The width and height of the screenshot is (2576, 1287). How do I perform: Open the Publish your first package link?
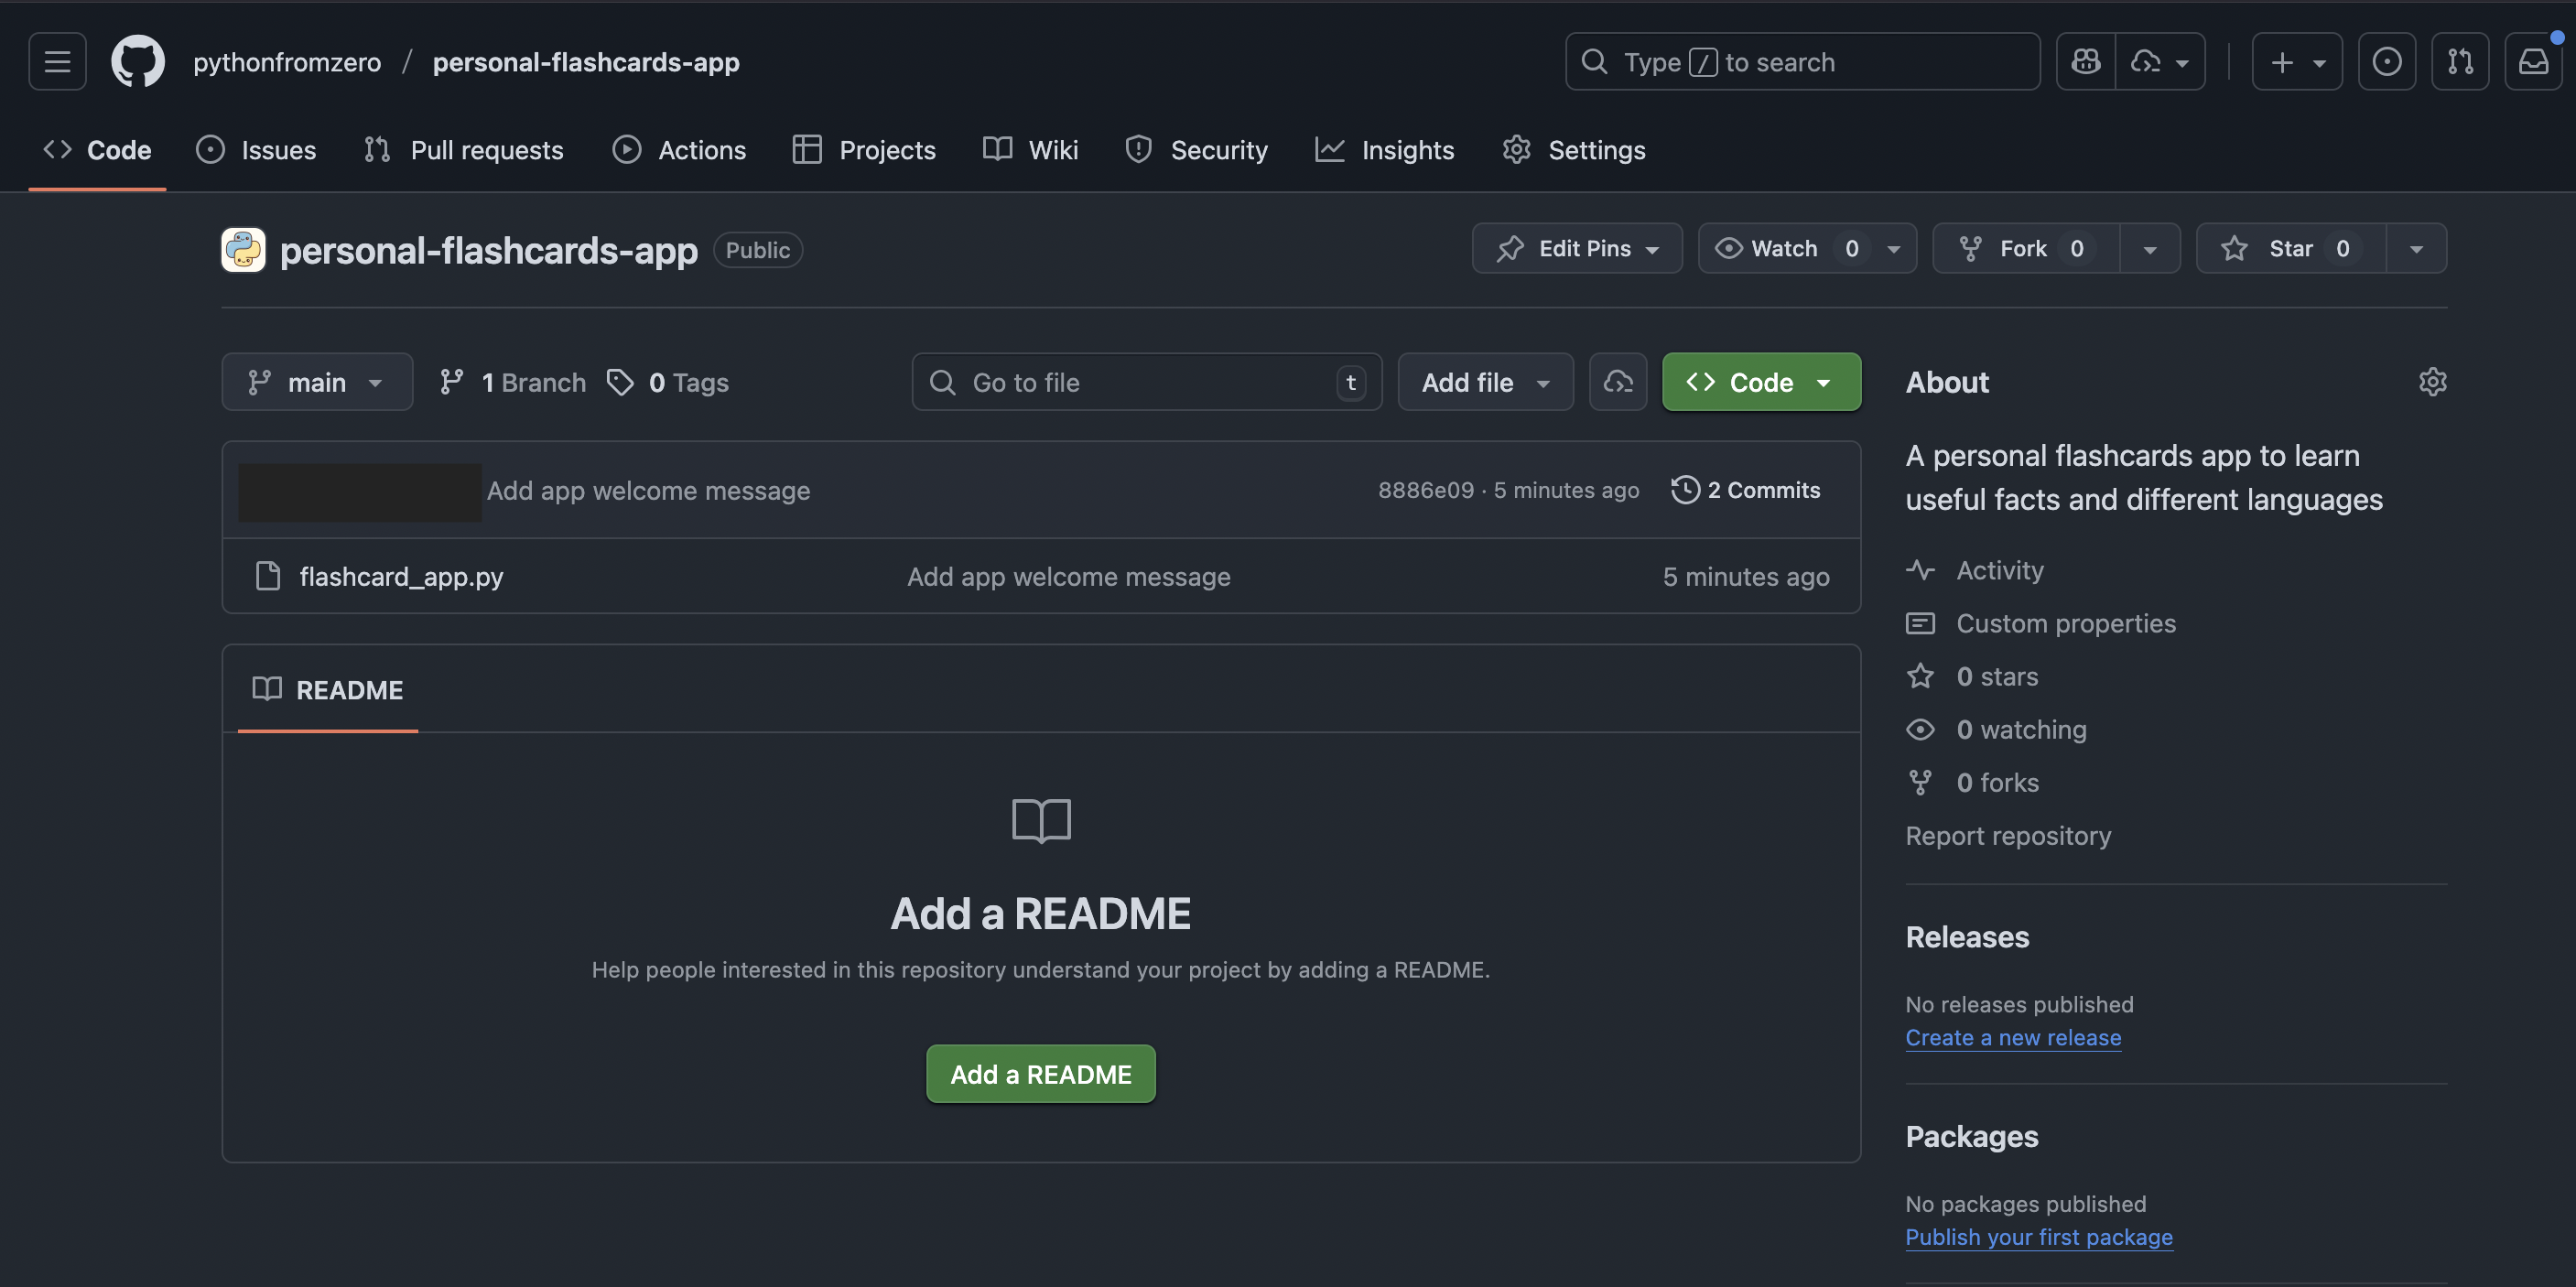point(2039,1237)
